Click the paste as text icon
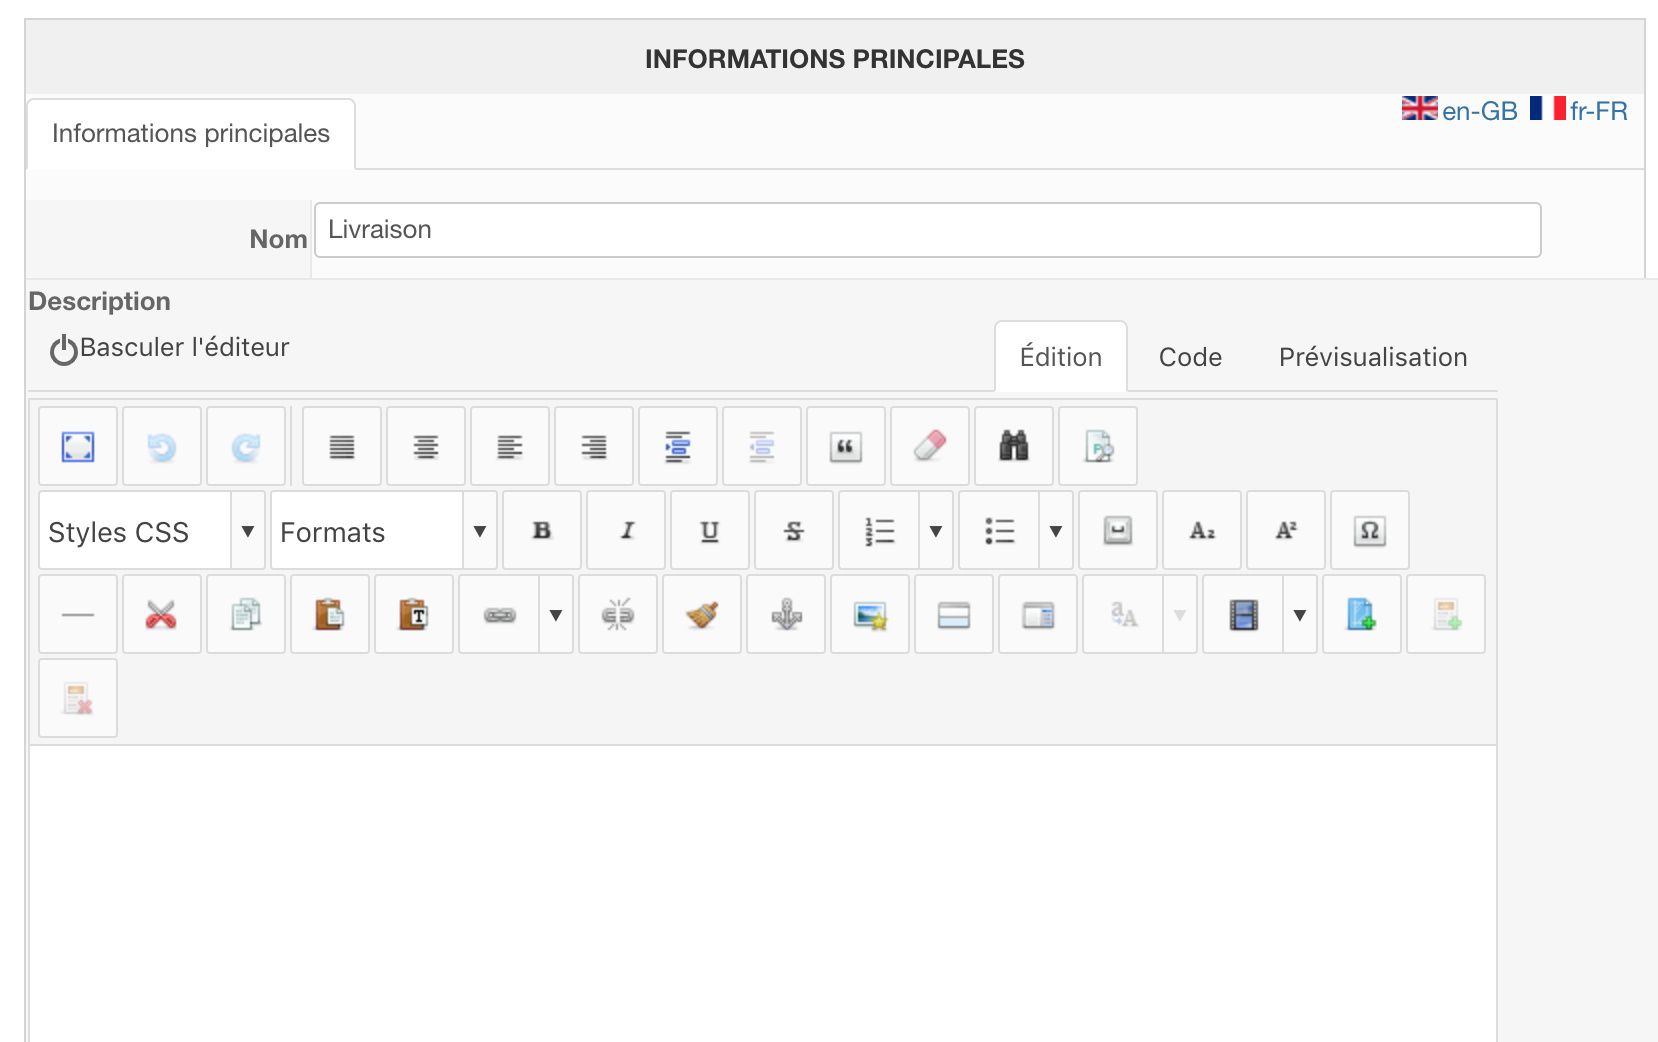 click(x=413, y=615)
